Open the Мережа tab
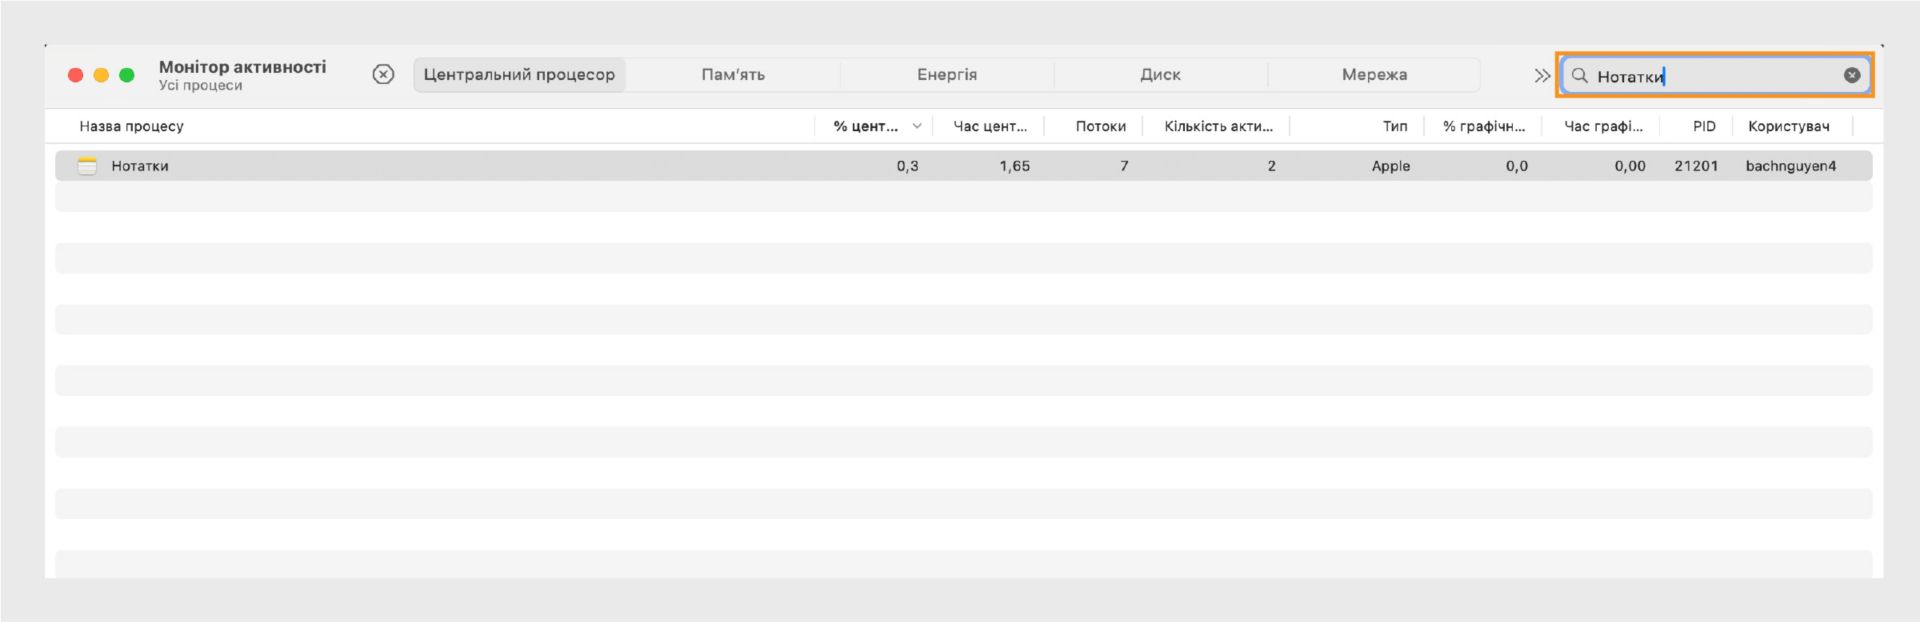The height and width of the screenshot is (622, 1920). coord(1374,75)
